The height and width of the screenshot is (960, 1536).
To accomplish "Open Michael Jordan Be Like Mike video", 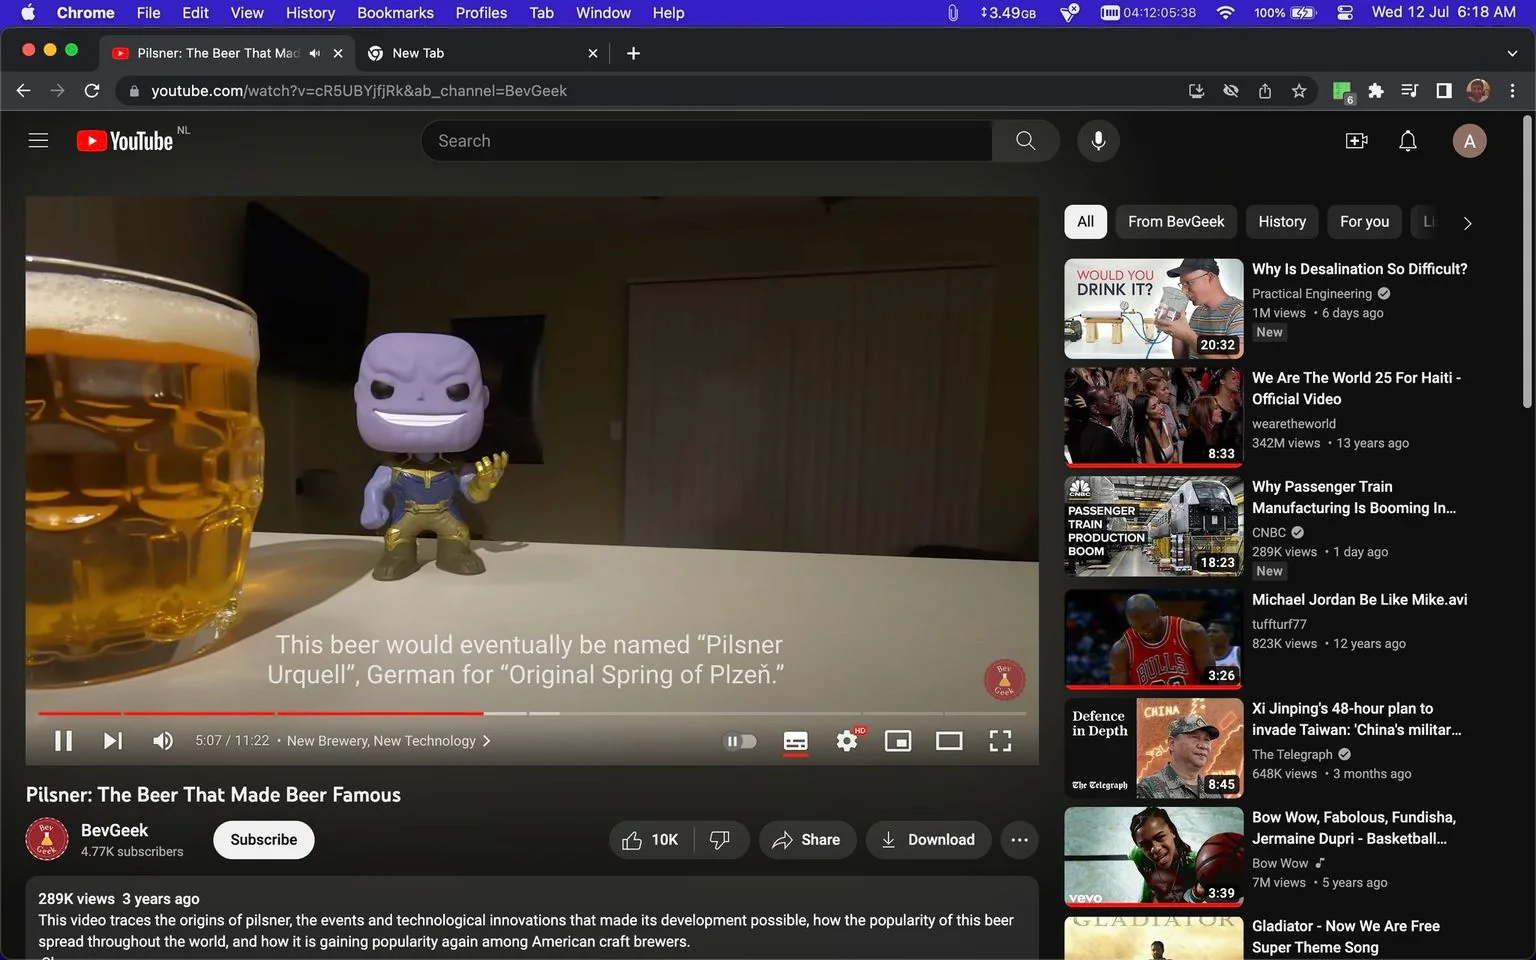I will point(1360,600).
